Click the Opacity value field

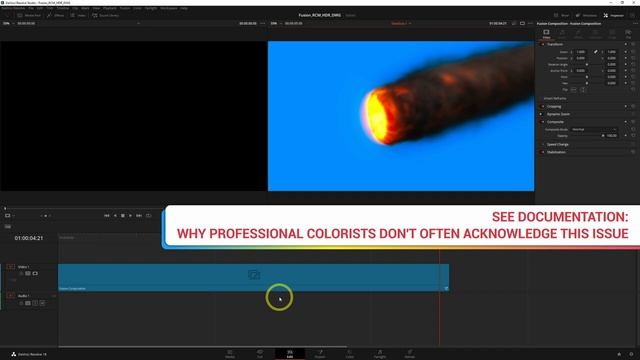[611, 136]
